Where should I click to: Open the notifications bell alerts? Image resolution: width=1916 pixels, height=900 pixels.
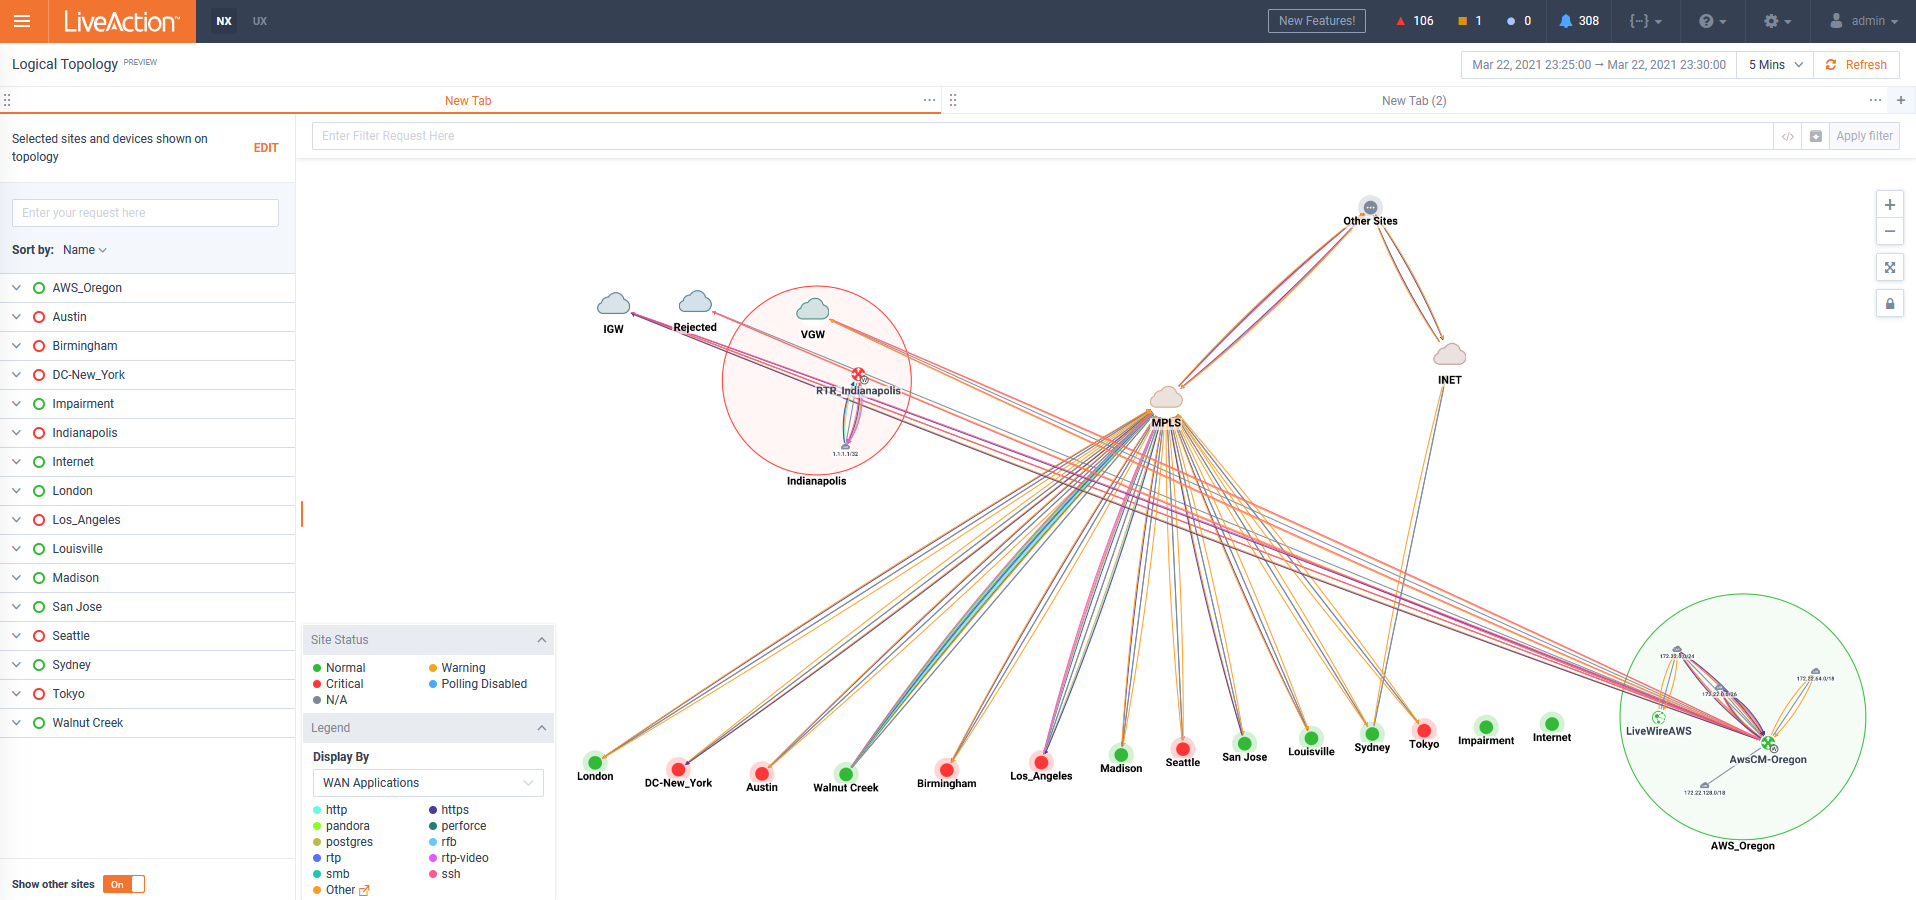(x=1578, y=21)
